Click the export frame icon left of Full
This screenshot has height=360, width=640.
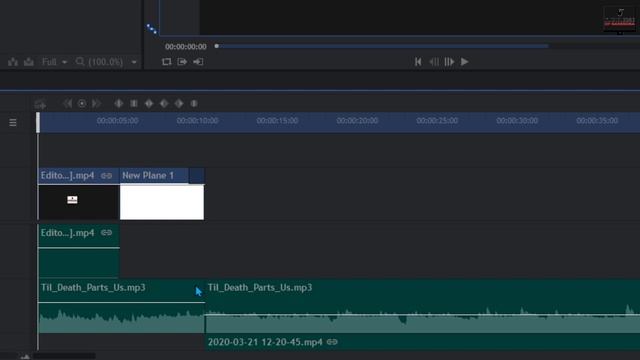[29, 62]
